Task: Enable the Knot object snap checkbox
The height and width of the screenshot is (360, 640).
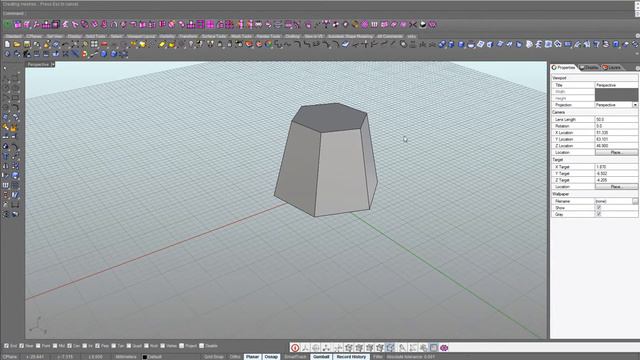Action: click(146, 346)
